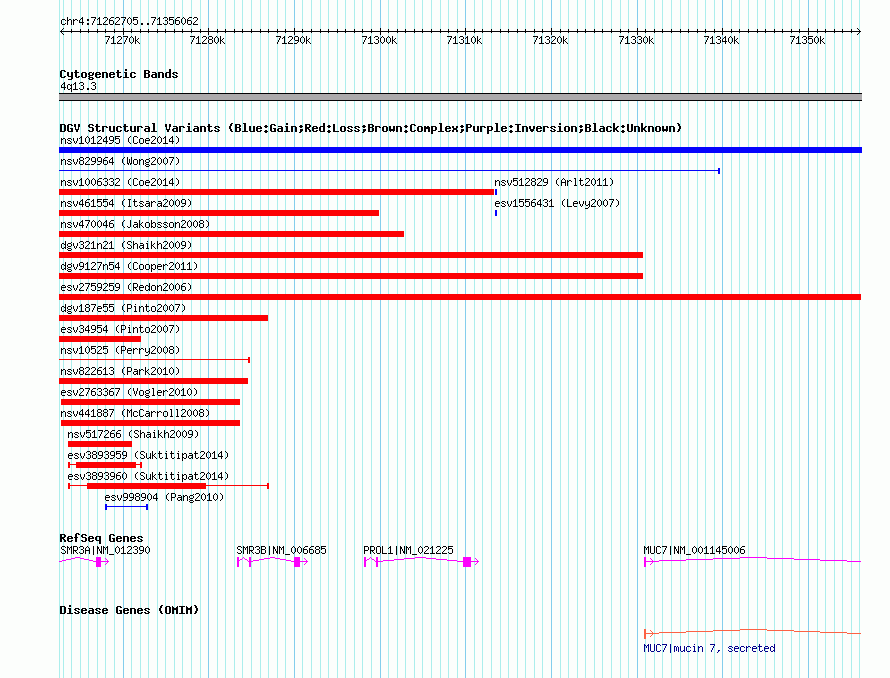Select PROL1|NM_021225 gene label
The image size is (890, 678).
[408, 550]
